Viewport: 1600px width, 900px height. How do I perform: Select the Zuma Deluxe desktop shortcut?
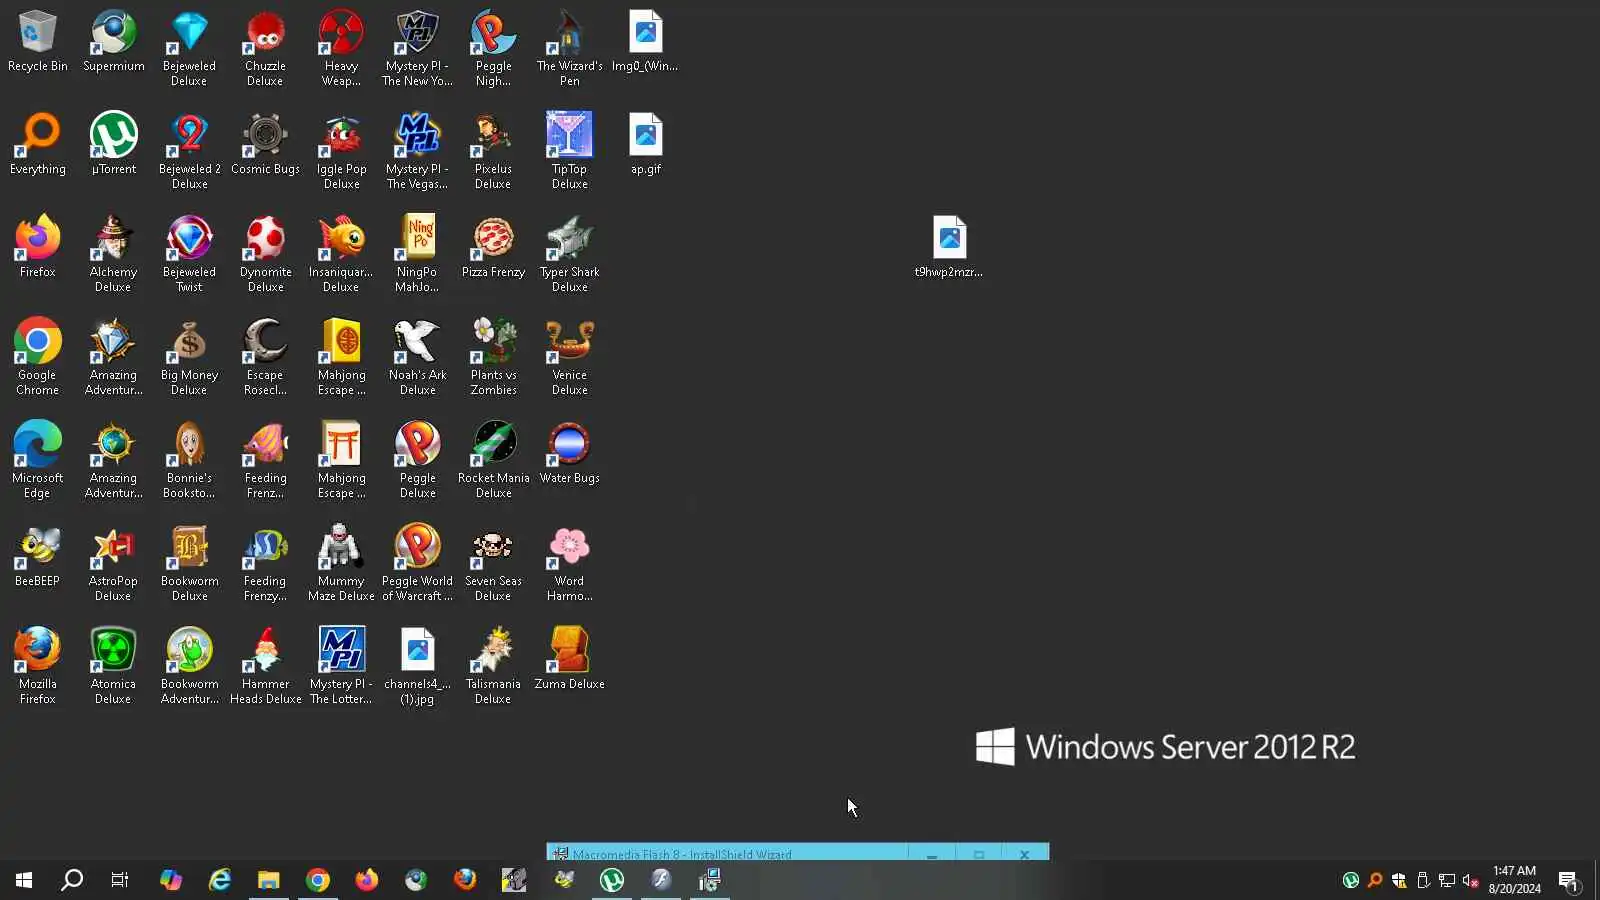point(569,659)
